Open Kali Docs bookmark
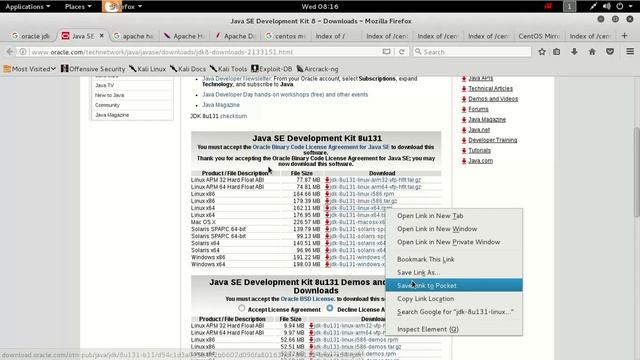 [188, 69]
